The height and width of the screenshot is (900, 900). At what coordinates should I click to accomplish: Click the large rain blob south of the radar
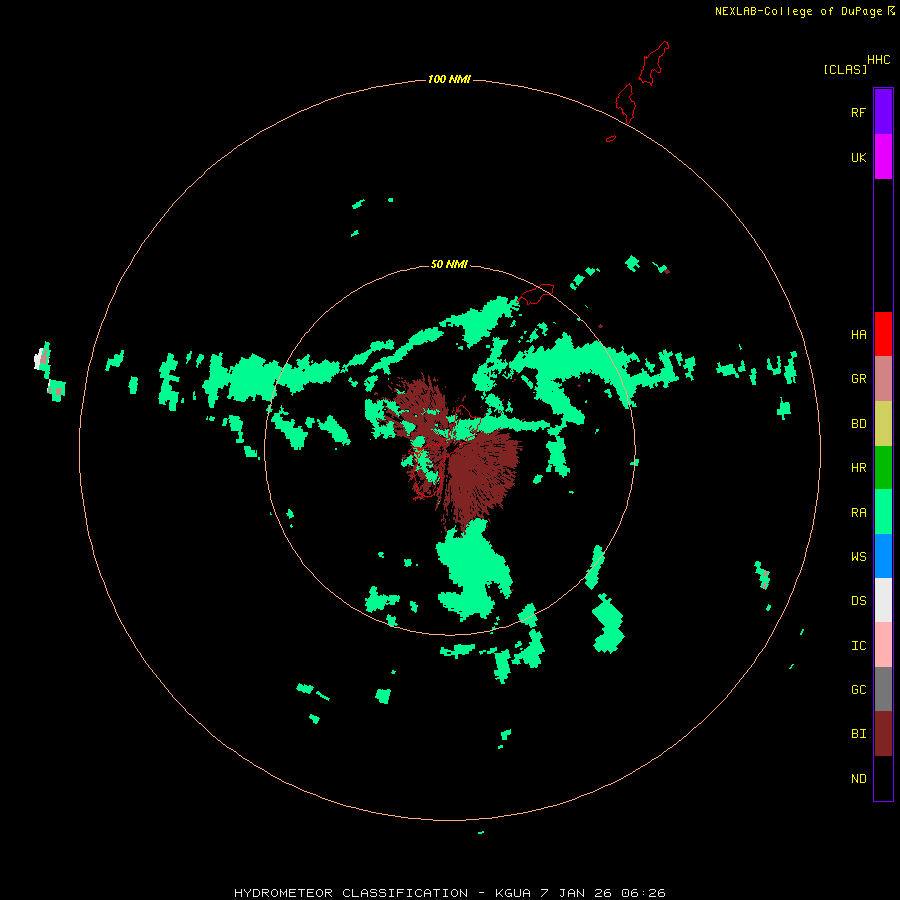click(x=472, y=570)
